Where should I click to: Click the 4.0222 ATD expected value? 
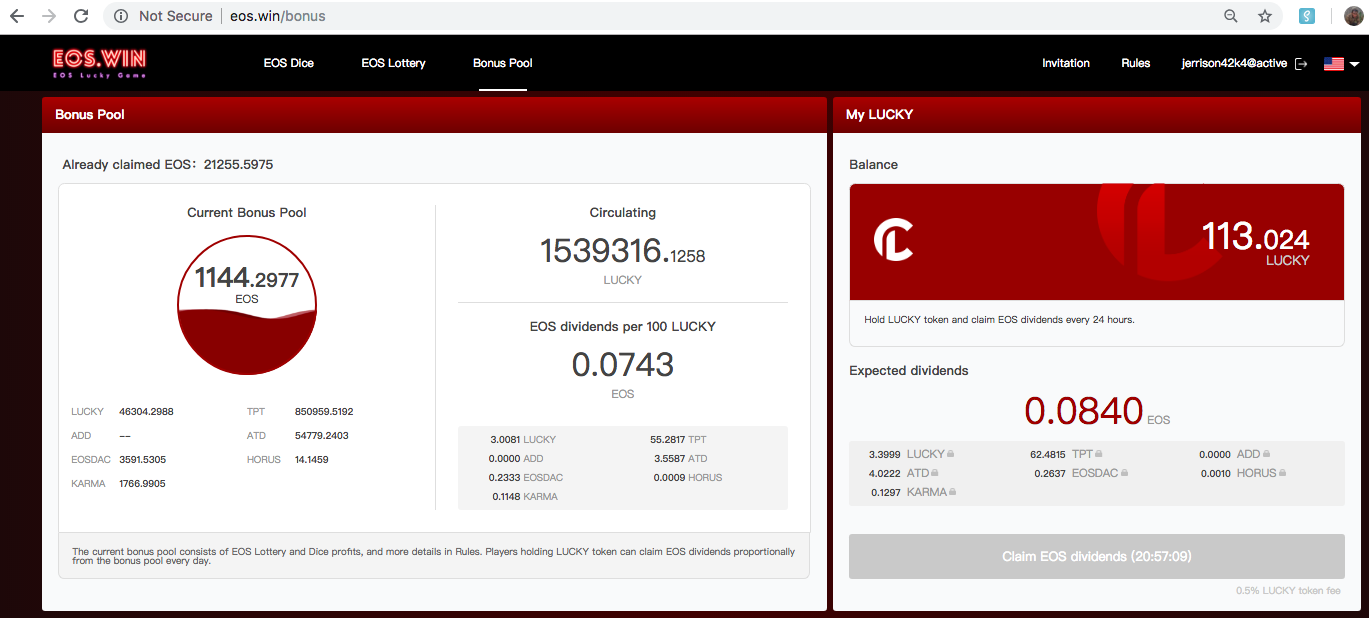885,473
